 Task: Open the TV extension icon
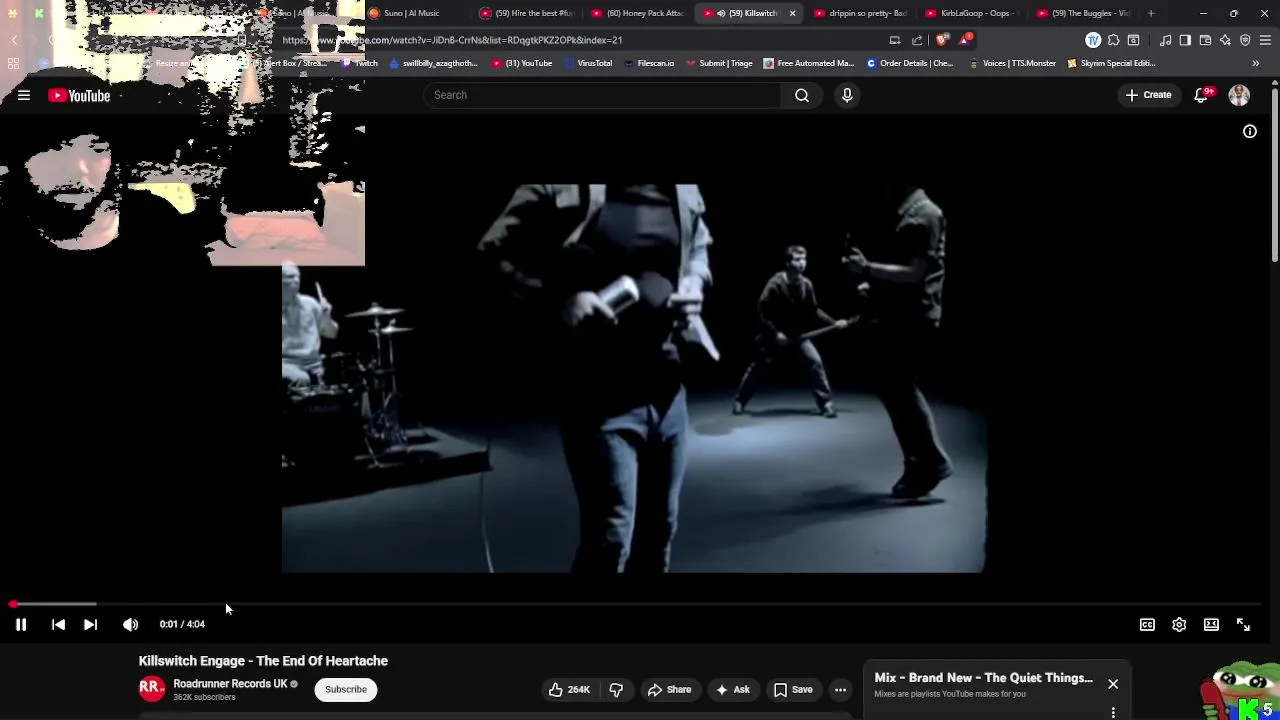tap(1093, 40)
